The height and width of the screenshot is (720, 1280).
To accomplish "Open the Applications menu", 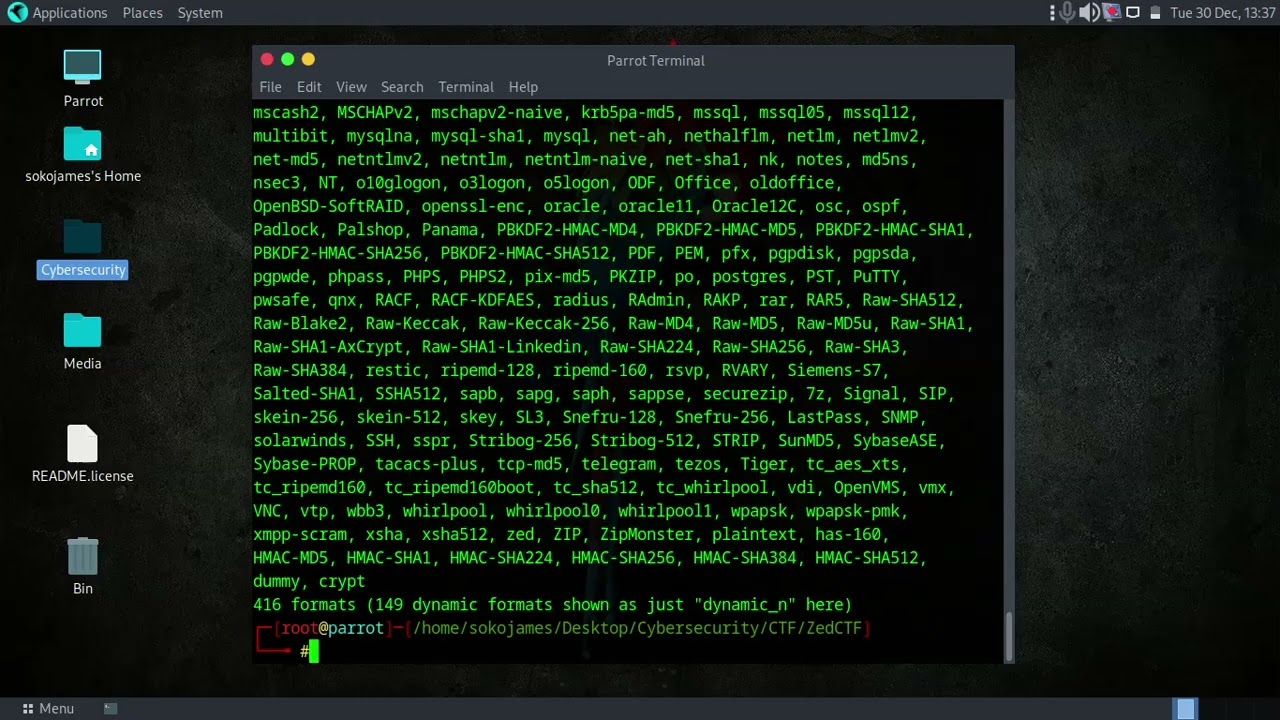I will click(x=69, y=13).
